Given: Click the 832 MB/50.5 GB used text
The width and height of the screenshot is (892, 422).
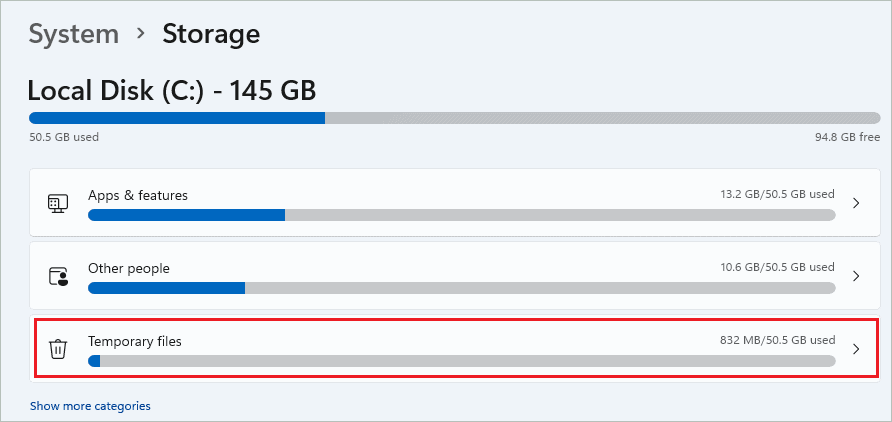Looking at the screenshot, I should [778, 340].
